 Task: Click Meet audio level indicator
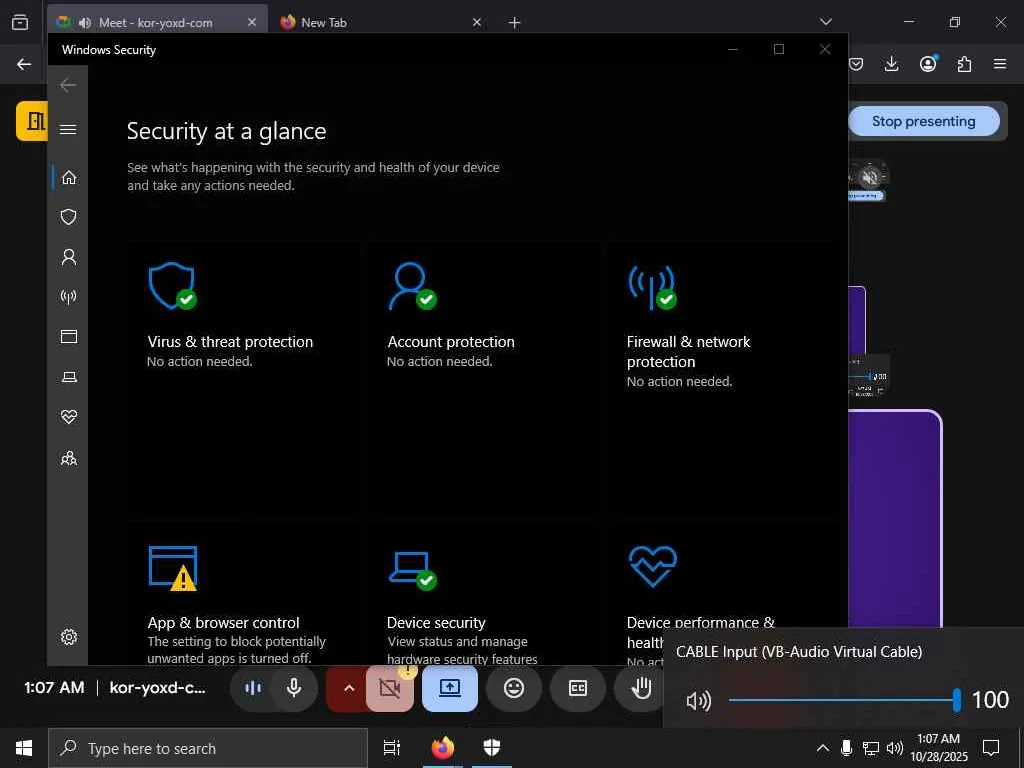[253, 688]
